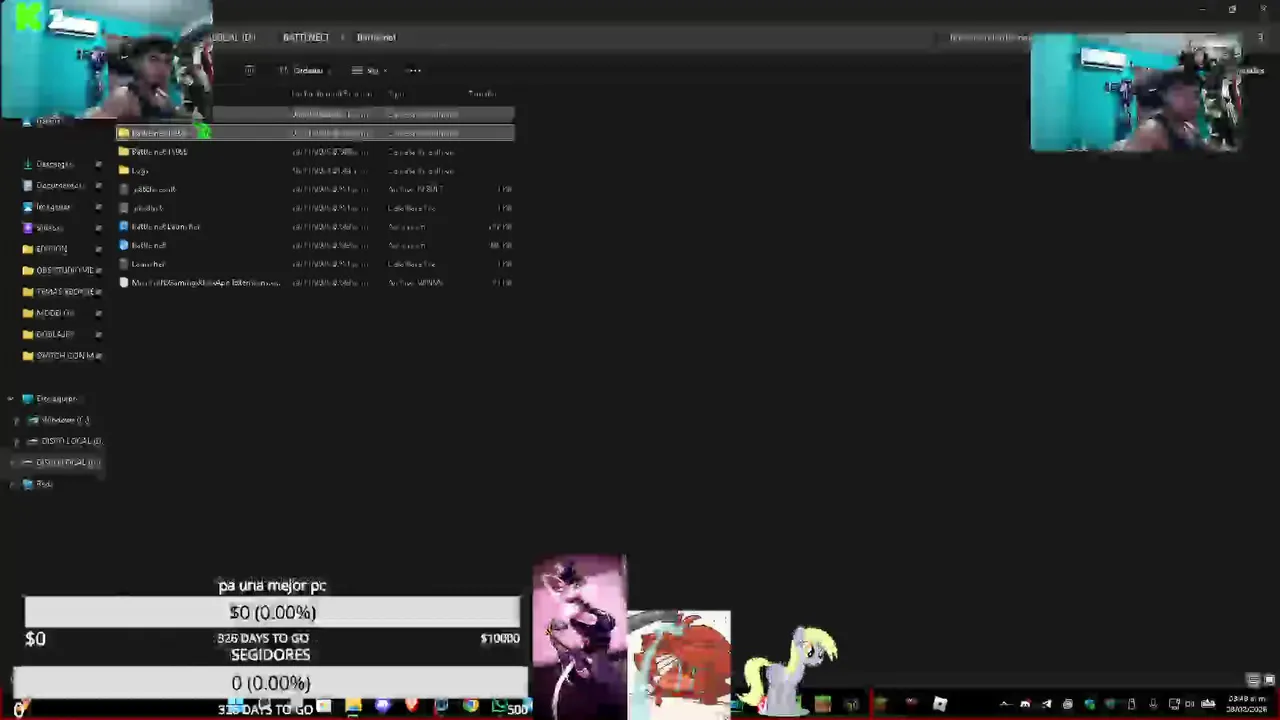Select the Battle.net breadcrumb in address bar
This screenshot has width=1280, height=720.
point(376,37)
